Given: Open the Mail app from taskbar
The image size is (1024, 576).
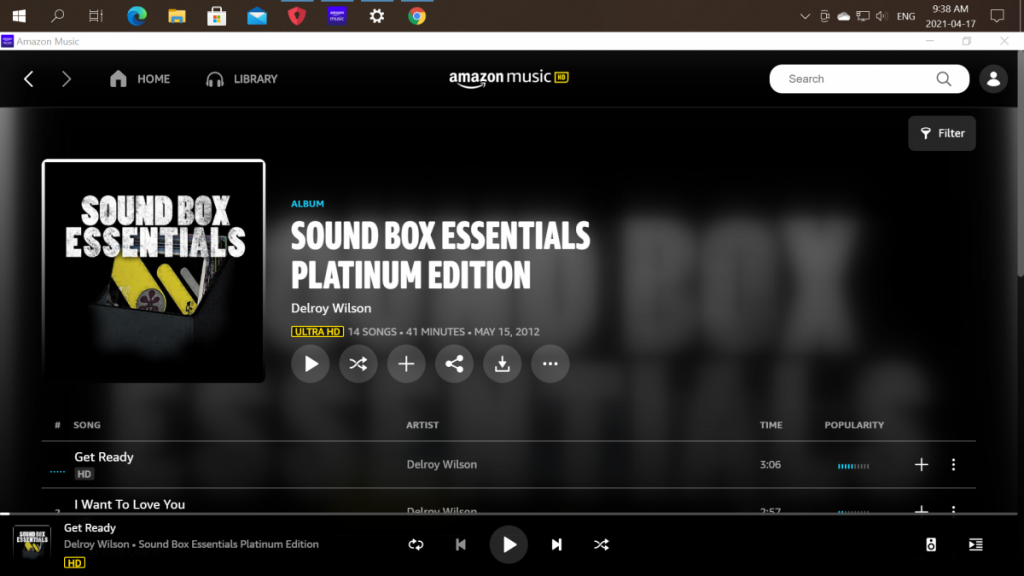Looking at the screenshot, I should point(257,16).
